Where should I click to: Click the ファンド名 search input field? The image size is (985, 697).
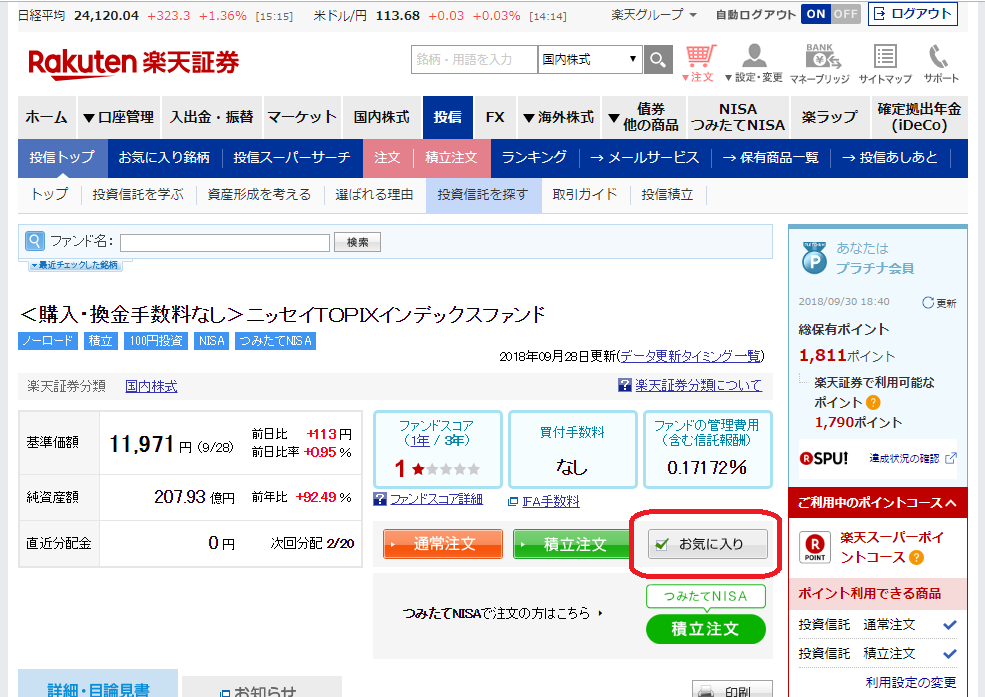coord(224,242)
